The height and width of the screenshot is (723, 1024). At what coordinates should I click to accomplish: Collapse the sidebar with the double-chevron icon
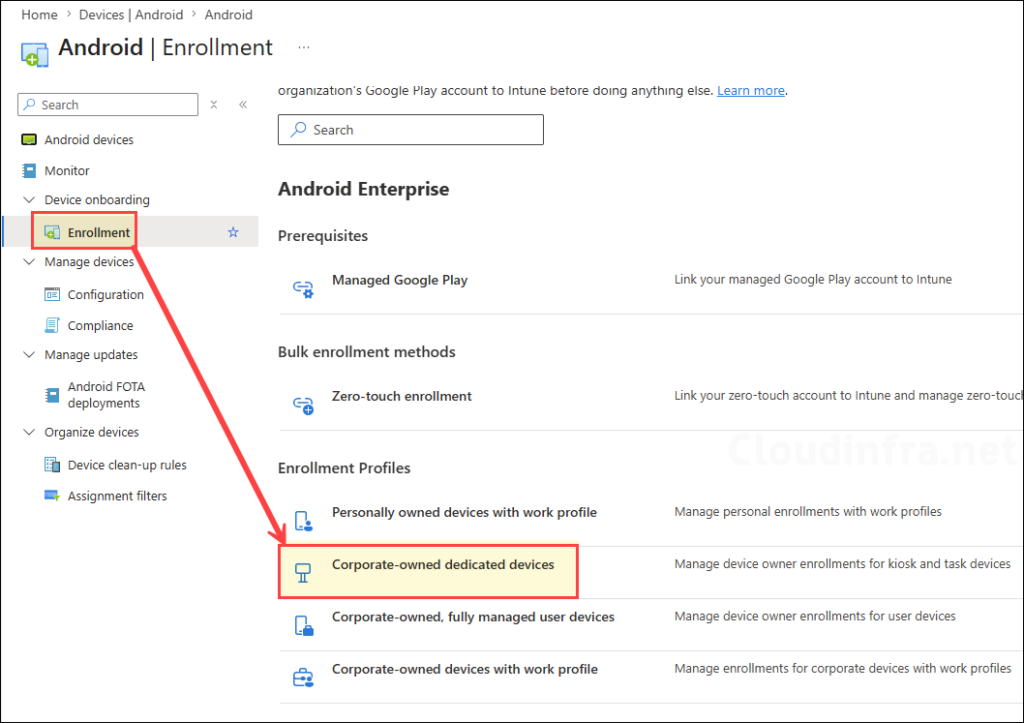(243, 104)
